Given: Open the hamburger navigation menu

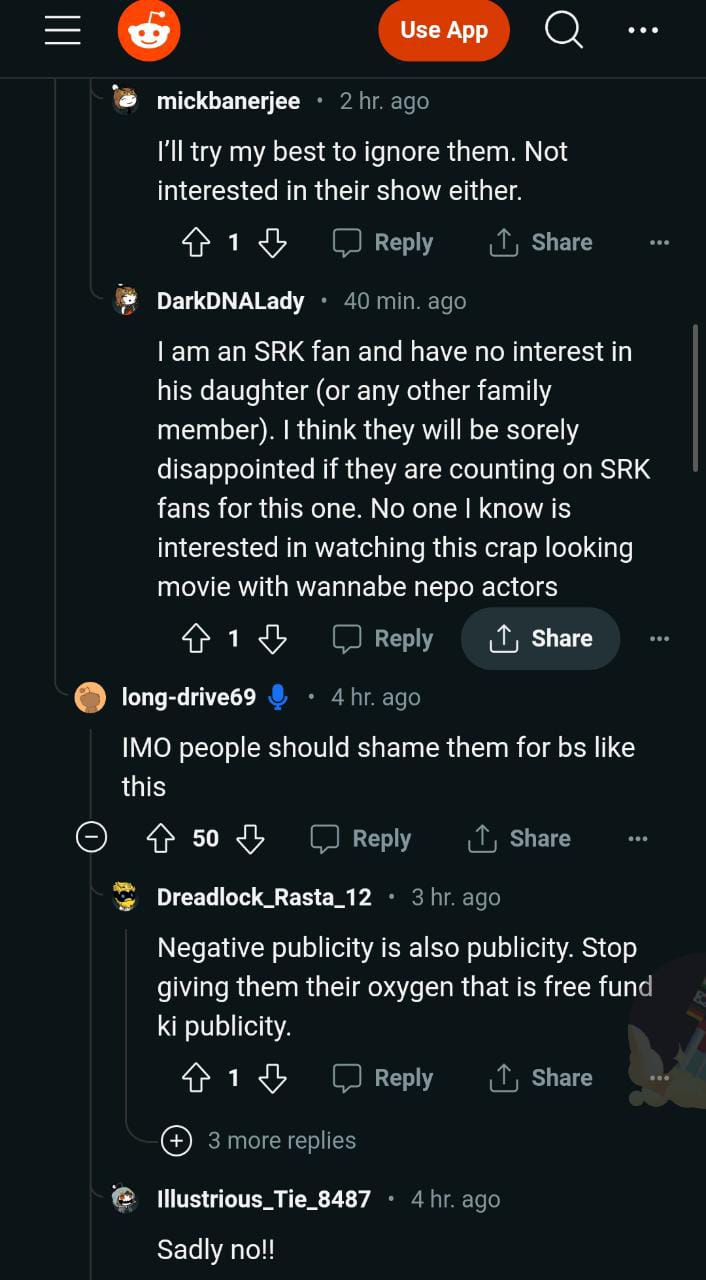Looking at the screenshot, I should [x=62, y=30].
